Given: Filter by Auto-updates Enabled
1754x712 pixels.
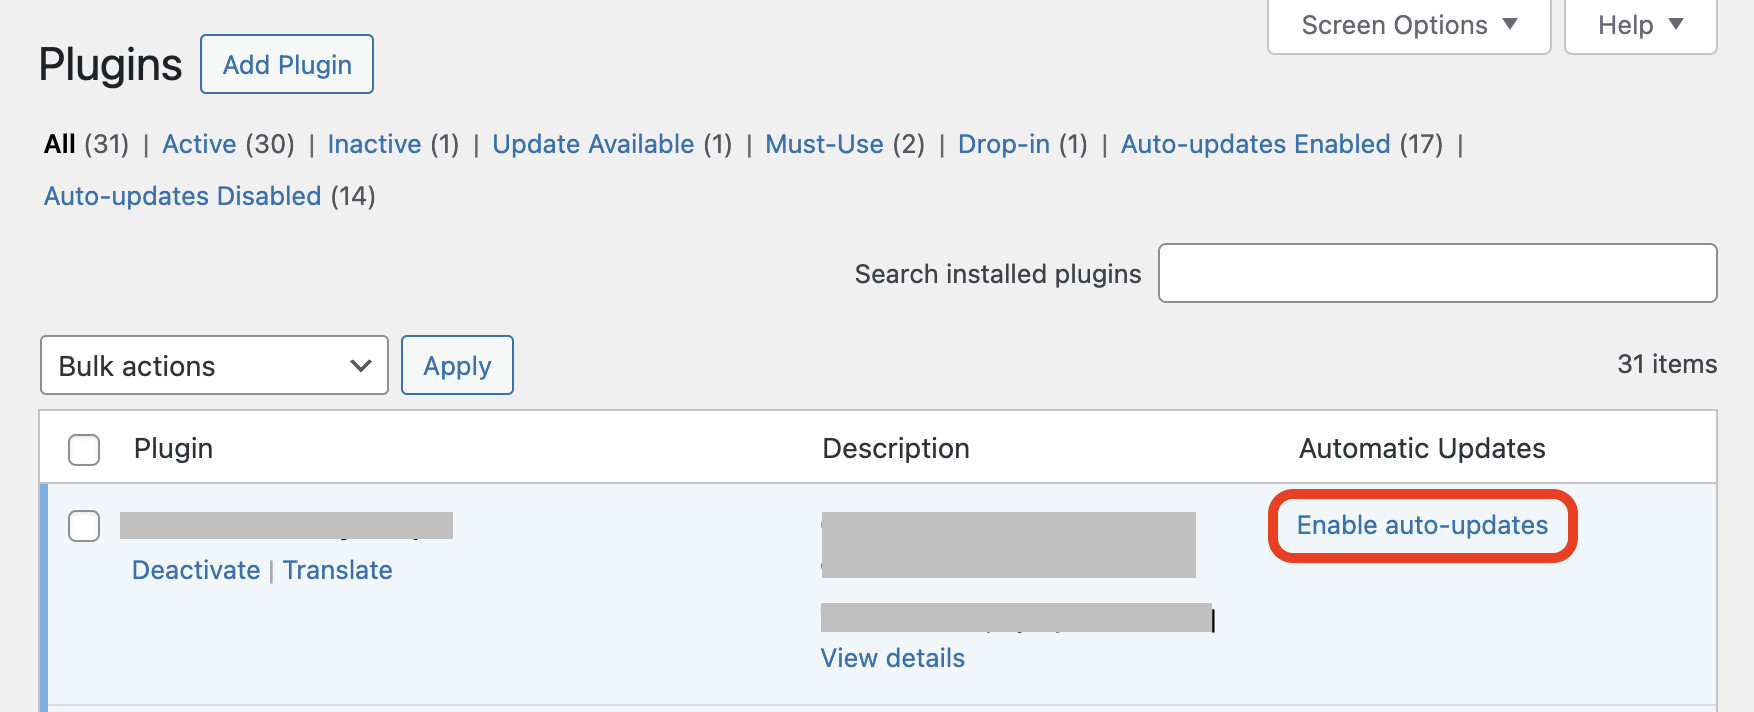Looking at the screenshot, I should pyautogui.click(x=1255, y=144).
